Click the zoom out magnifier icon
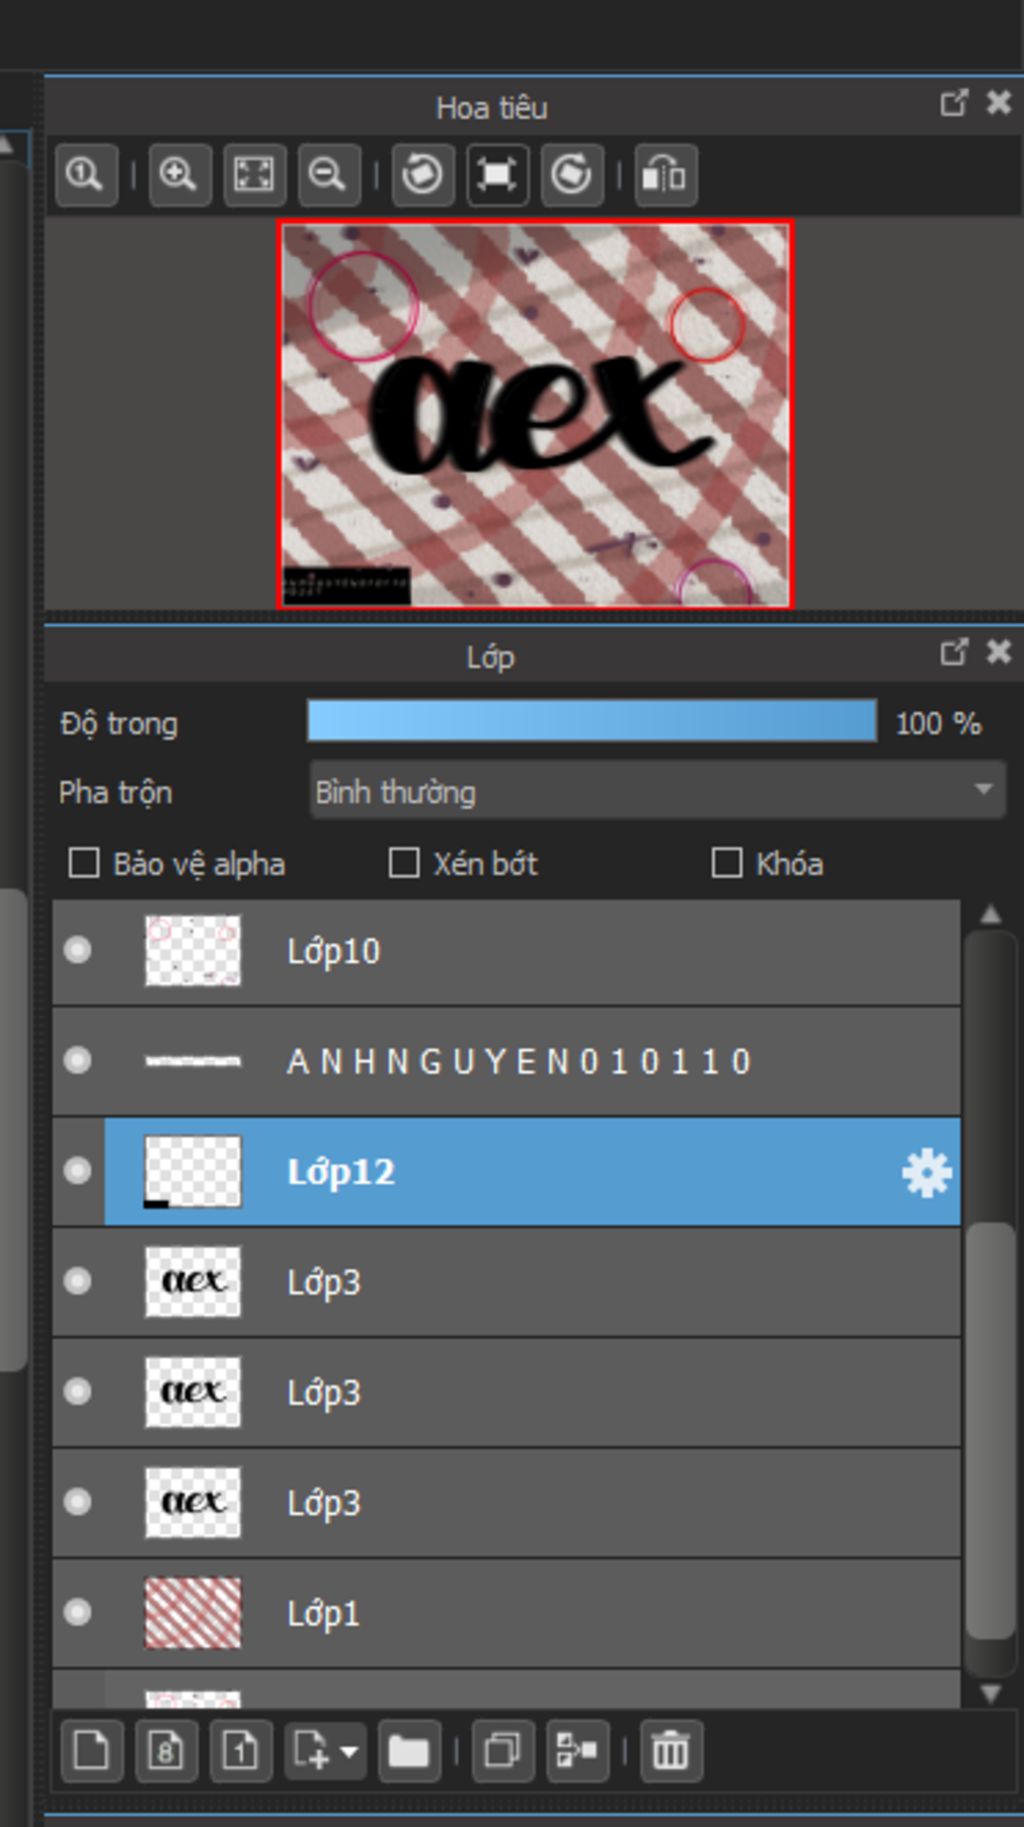 point(328,175)
